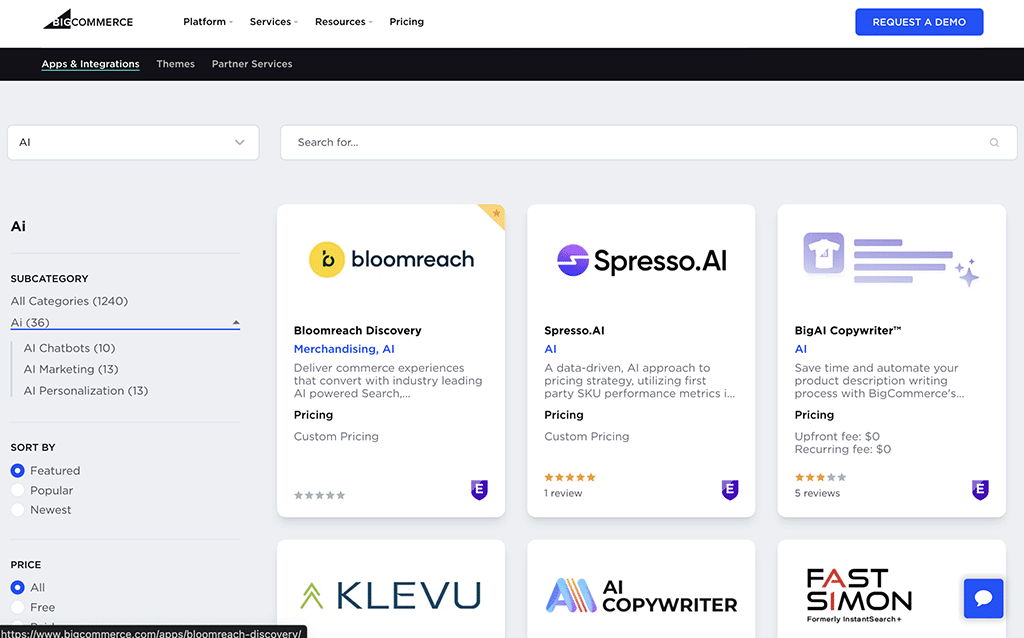The width and height of the screenshot is (1024, 638).
Task: Open the BigCommerce logo homepage
Action: 88,20
